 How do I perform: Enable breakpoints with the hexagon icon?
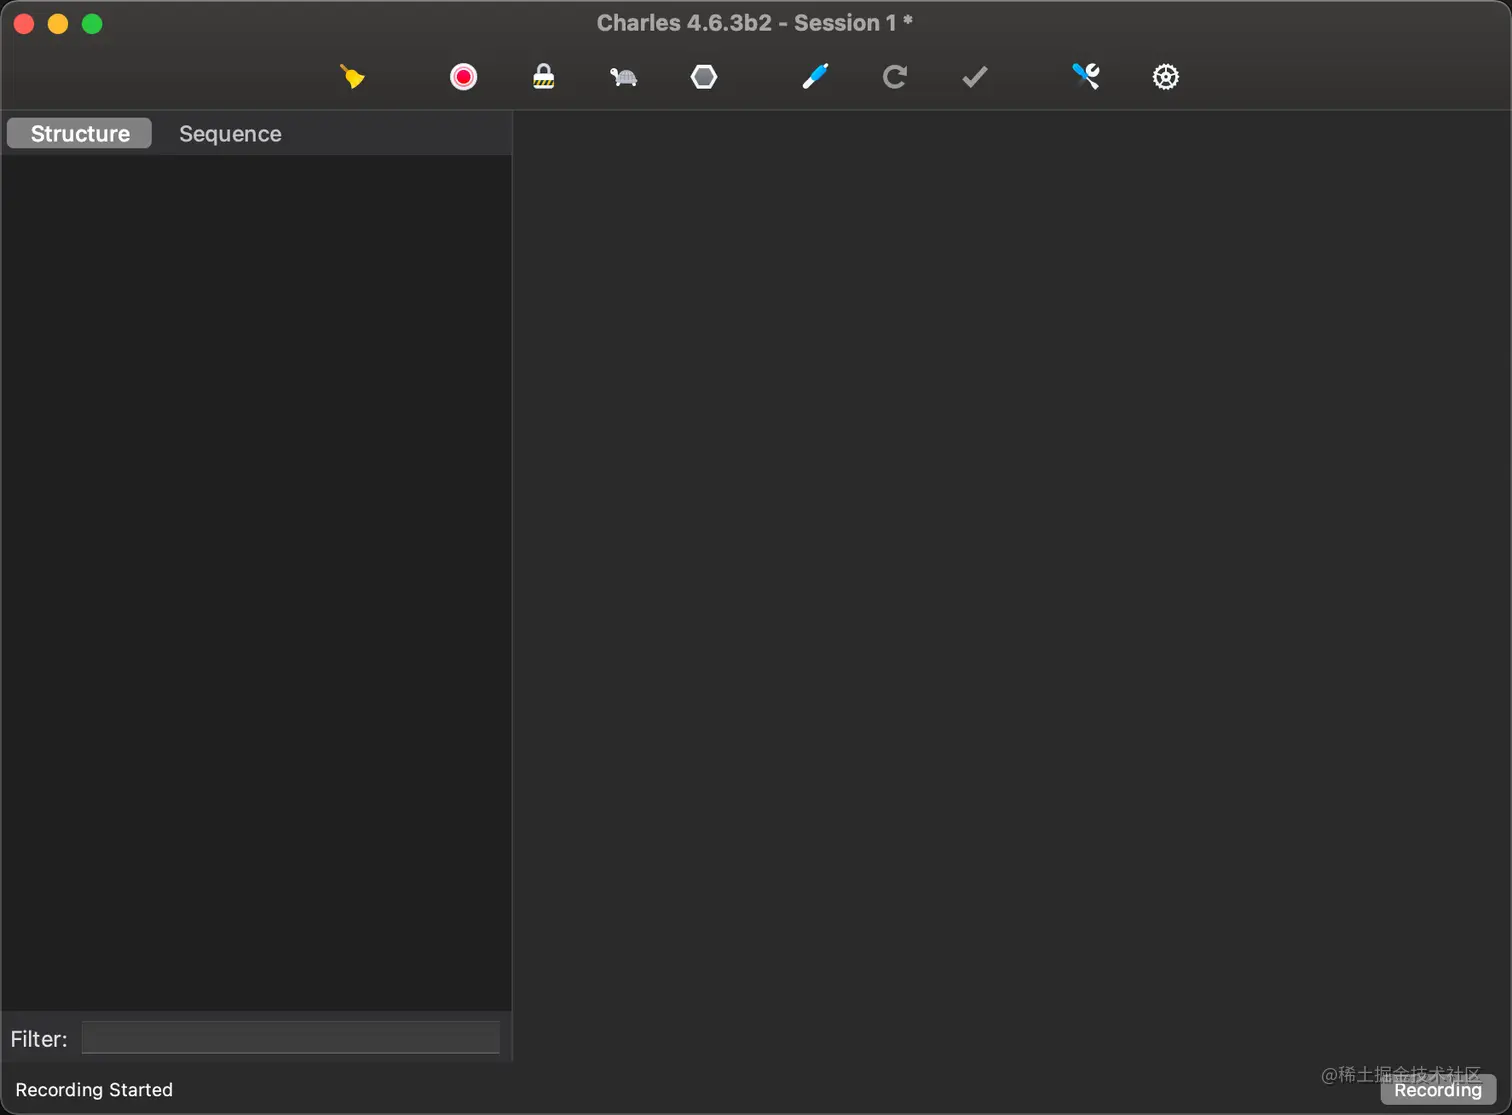(704, 77)
